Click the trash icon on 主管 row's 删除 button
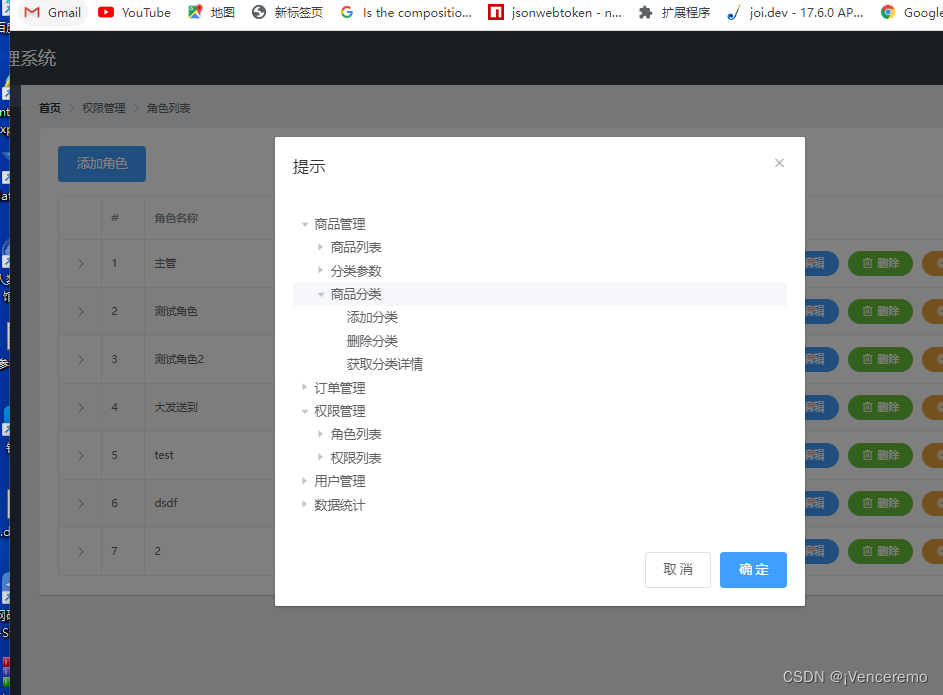943x695 pixels. (867, 263)
